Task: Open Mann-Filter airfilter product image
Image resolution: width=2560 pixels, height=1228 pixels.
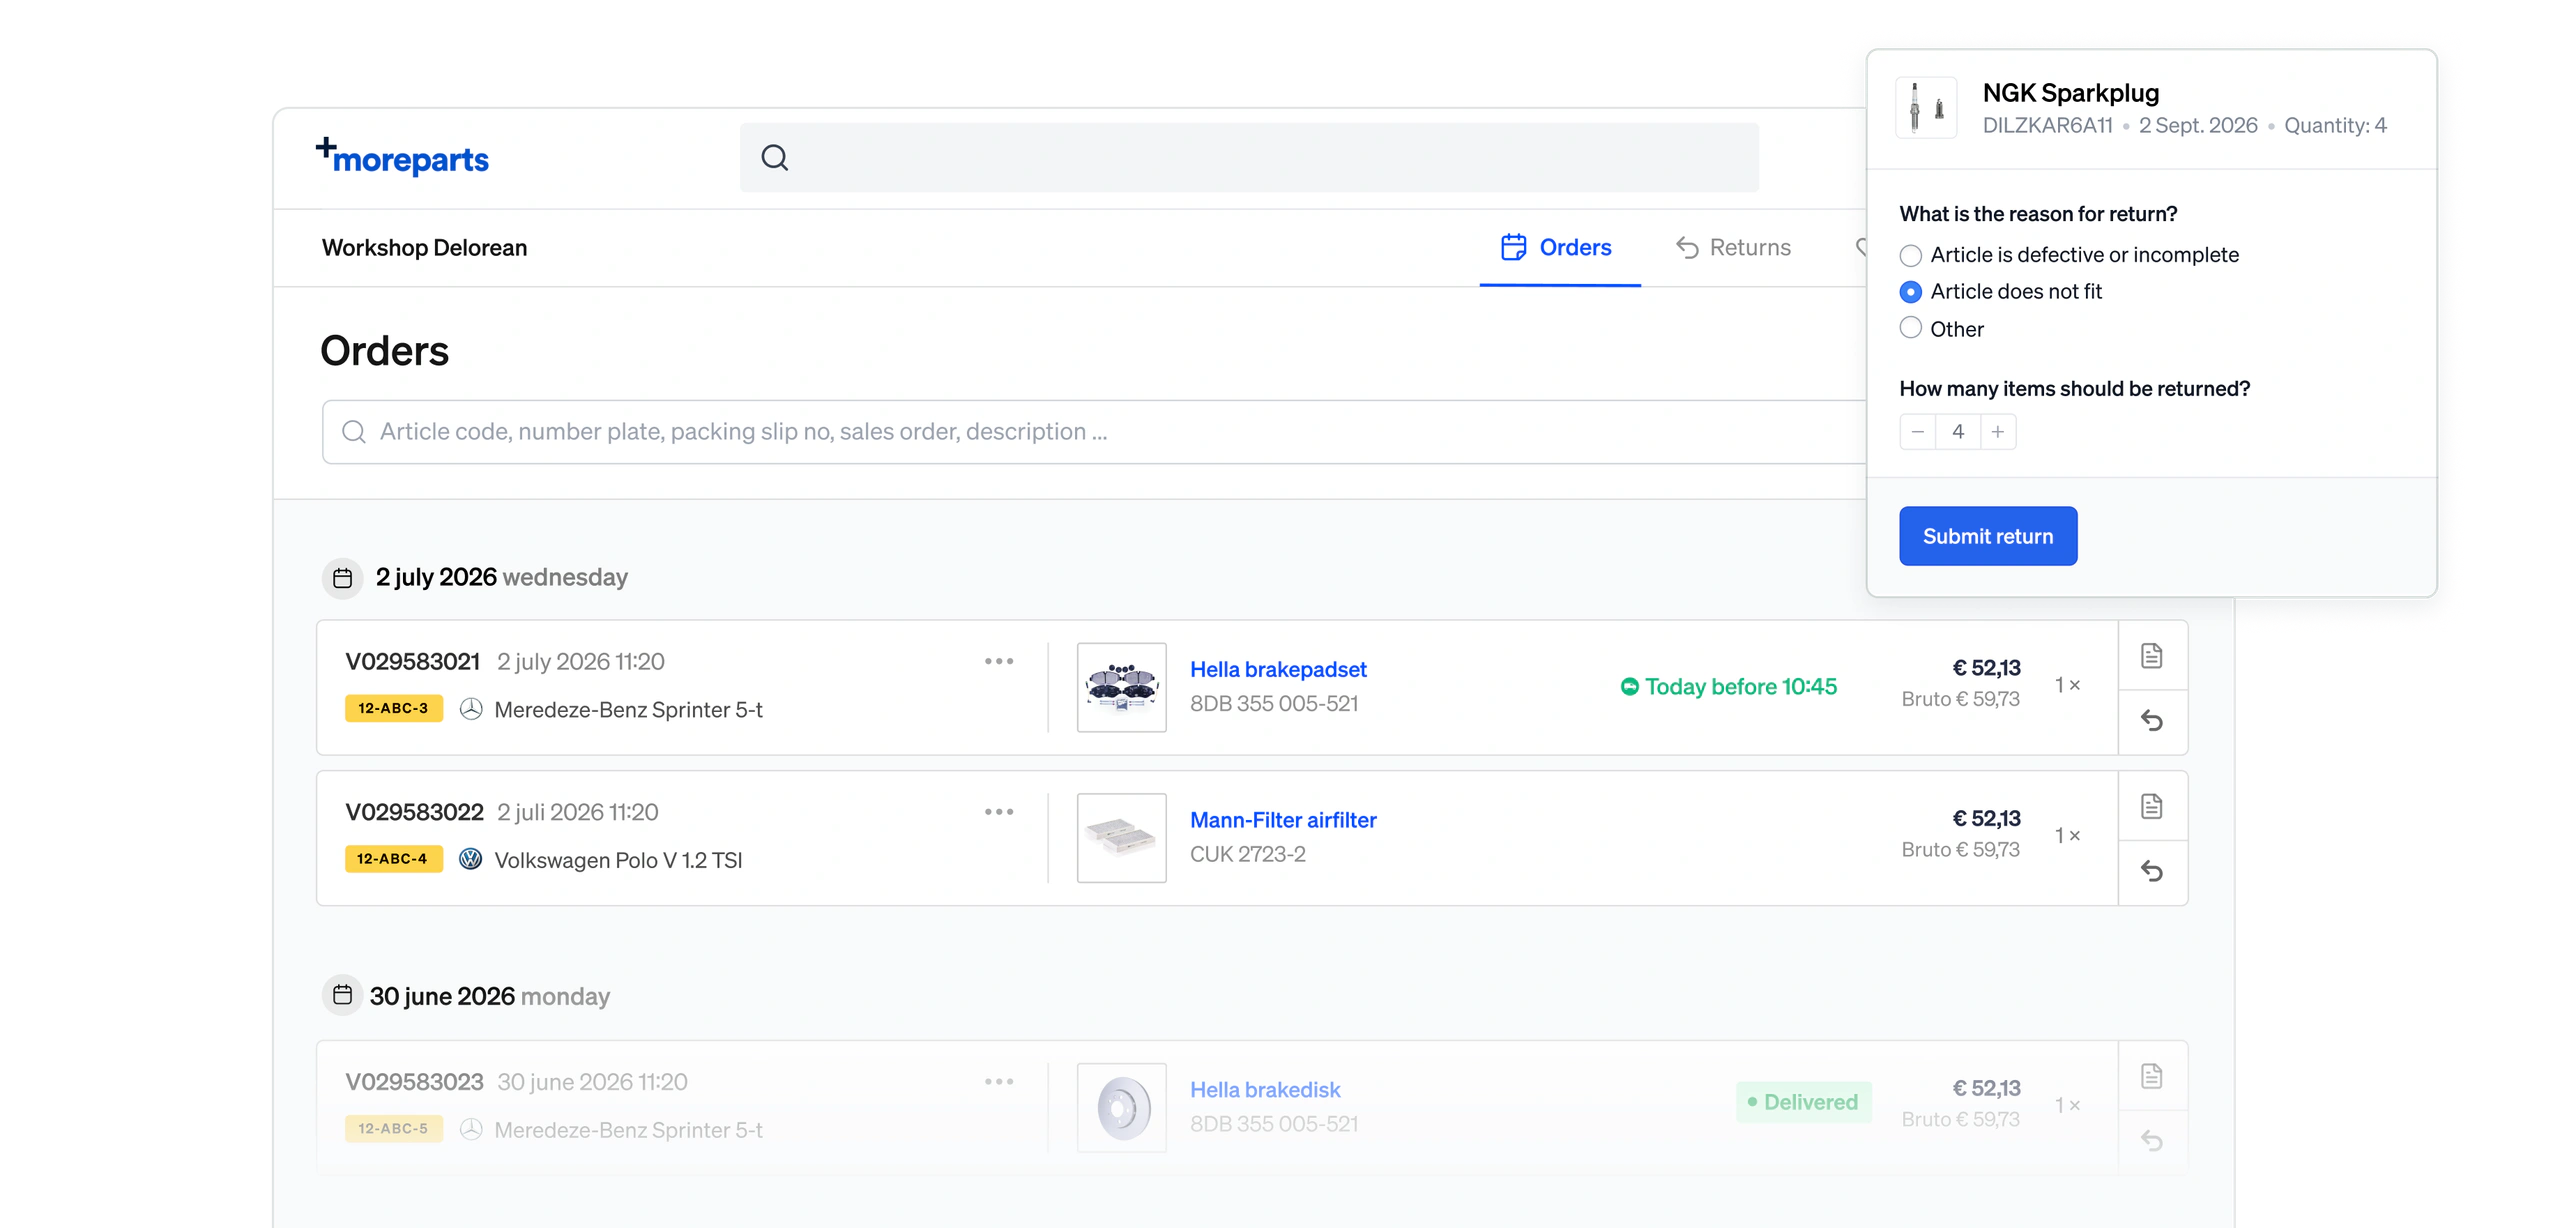Action: point(1121,838)
